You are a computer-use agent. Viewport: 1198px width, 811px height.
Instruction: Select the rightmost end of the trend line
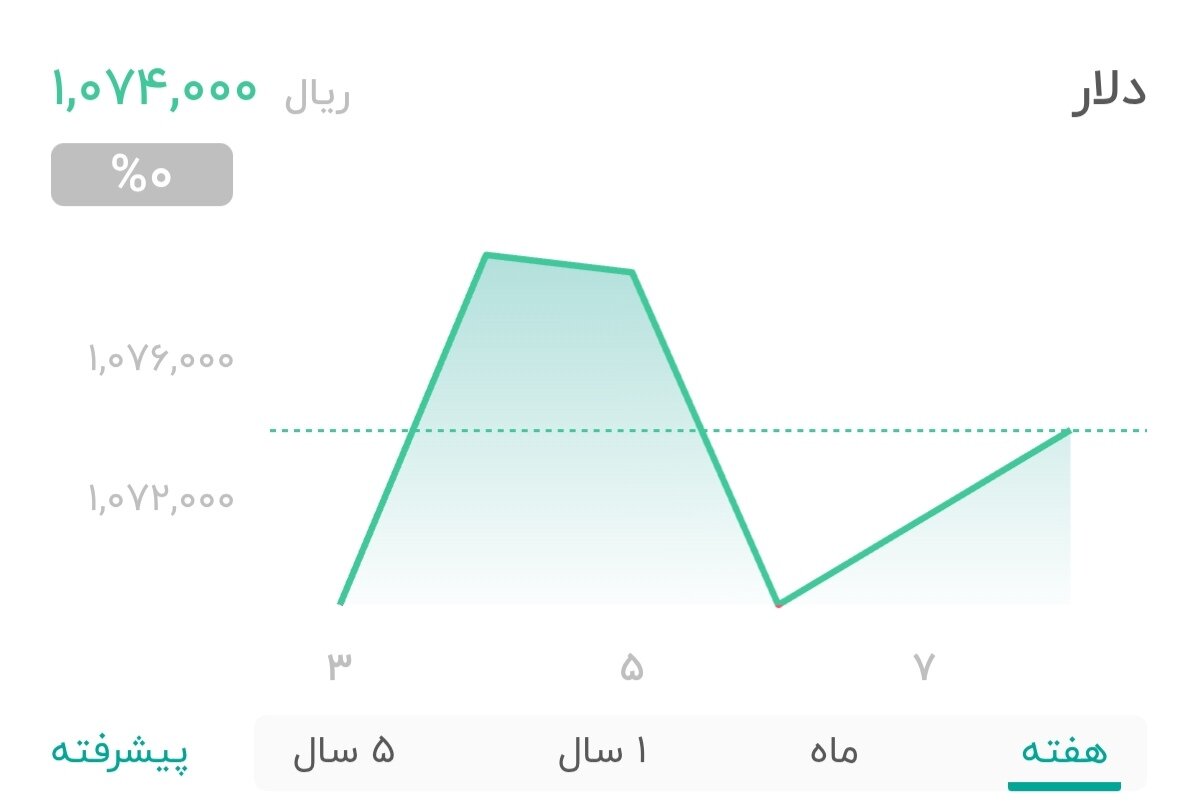[1070, 430]
